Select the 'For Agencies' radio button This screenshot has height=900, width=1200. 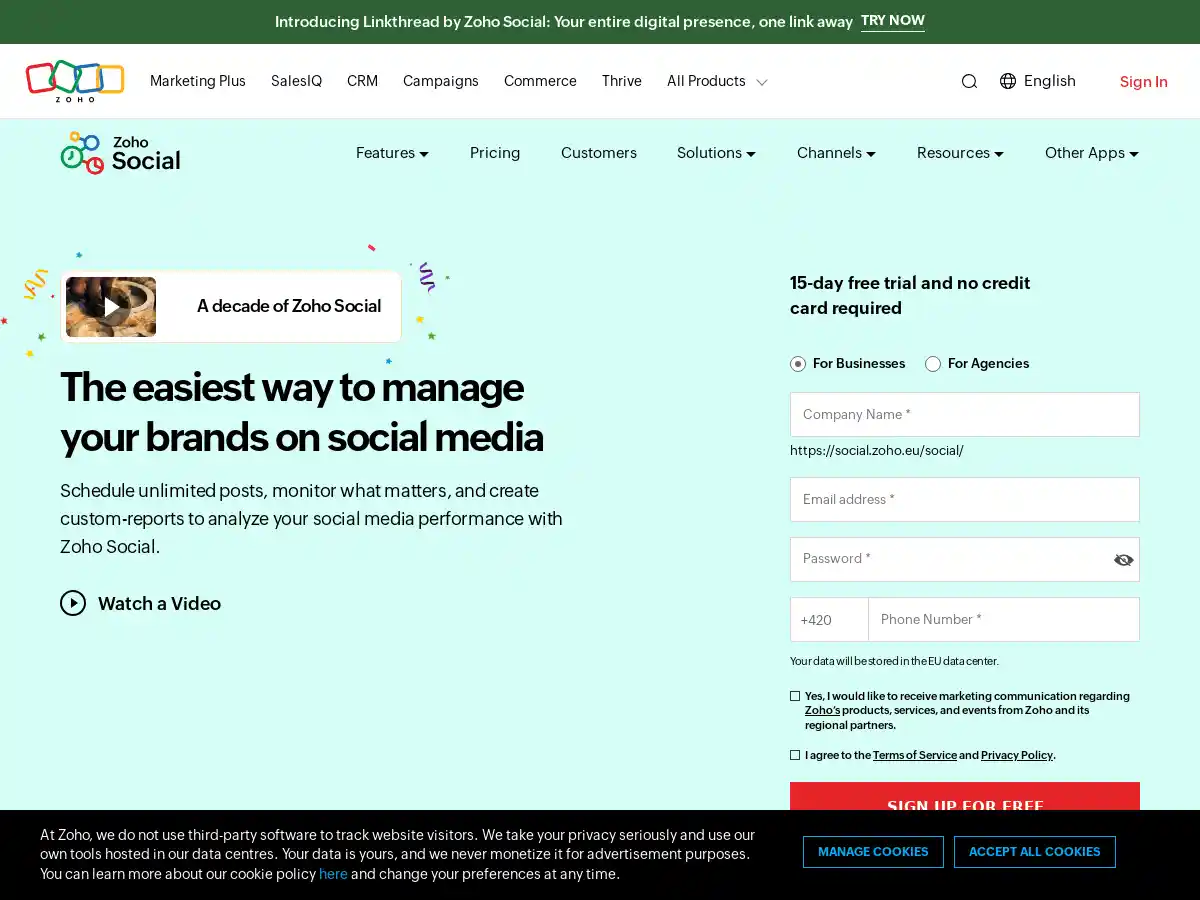point(932,364)
